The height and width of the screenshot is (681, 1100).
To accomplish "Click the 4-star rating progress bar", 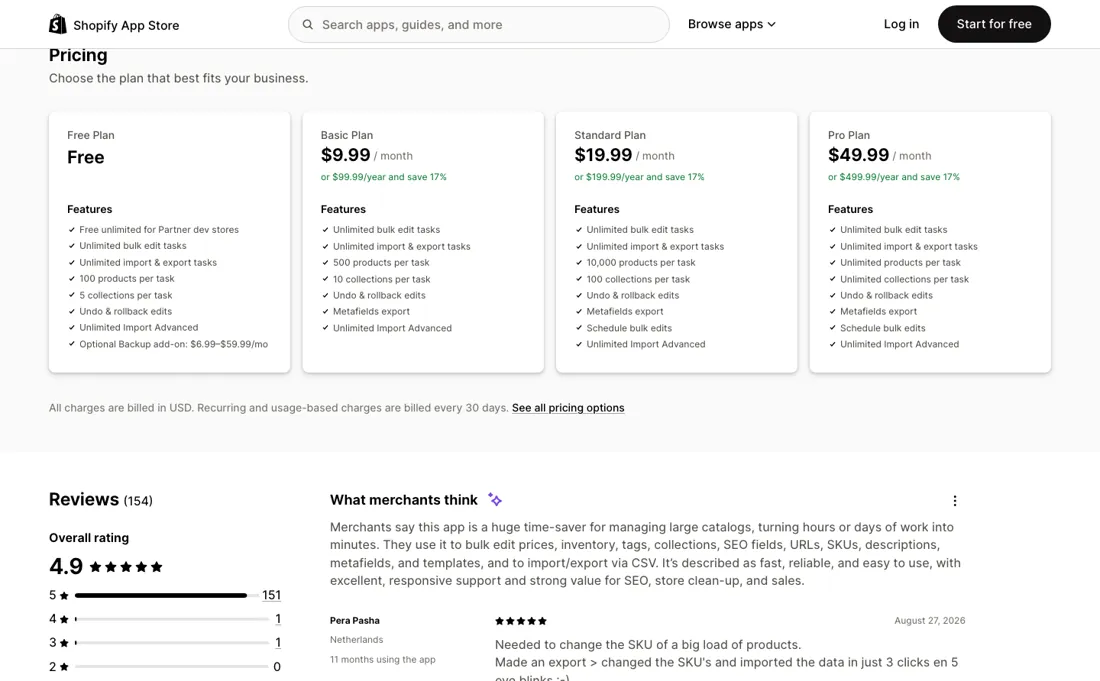I will point(171,619).
